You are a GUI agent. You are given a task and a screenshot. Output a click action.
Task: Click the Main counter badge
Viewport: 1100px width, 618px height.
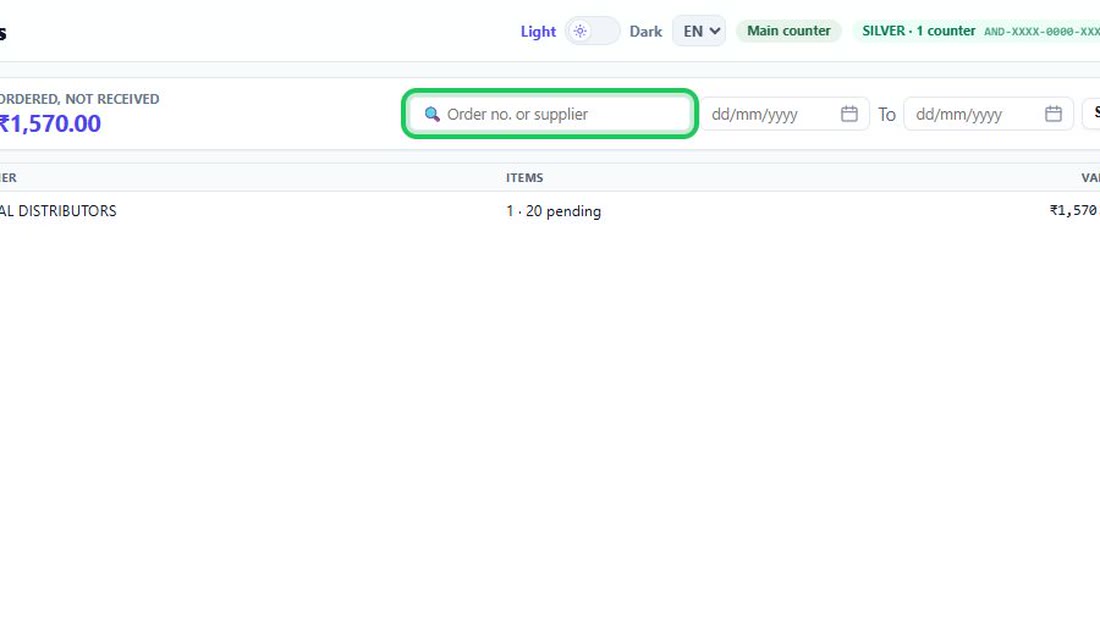point(789,31)
